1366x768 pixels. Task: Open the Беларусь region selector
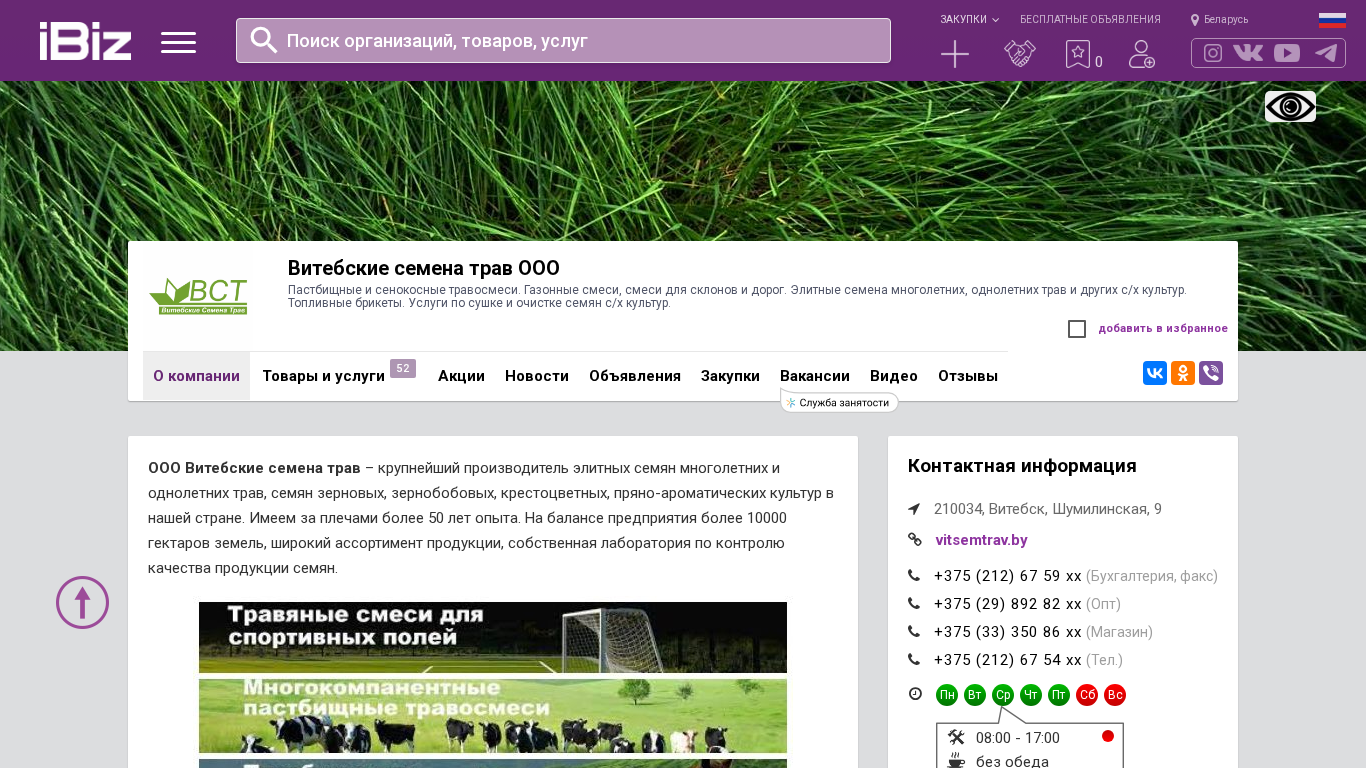point(1220,19)
